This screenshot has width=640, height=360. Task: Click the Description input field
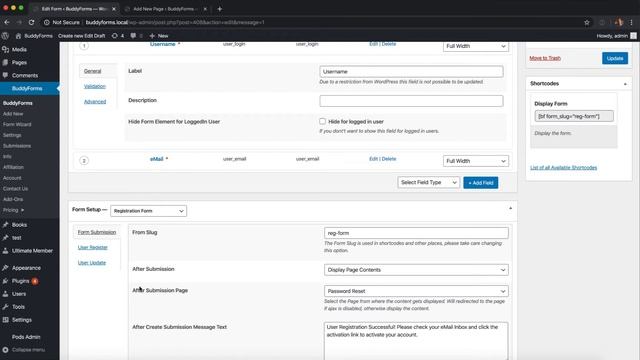point(411,101)
